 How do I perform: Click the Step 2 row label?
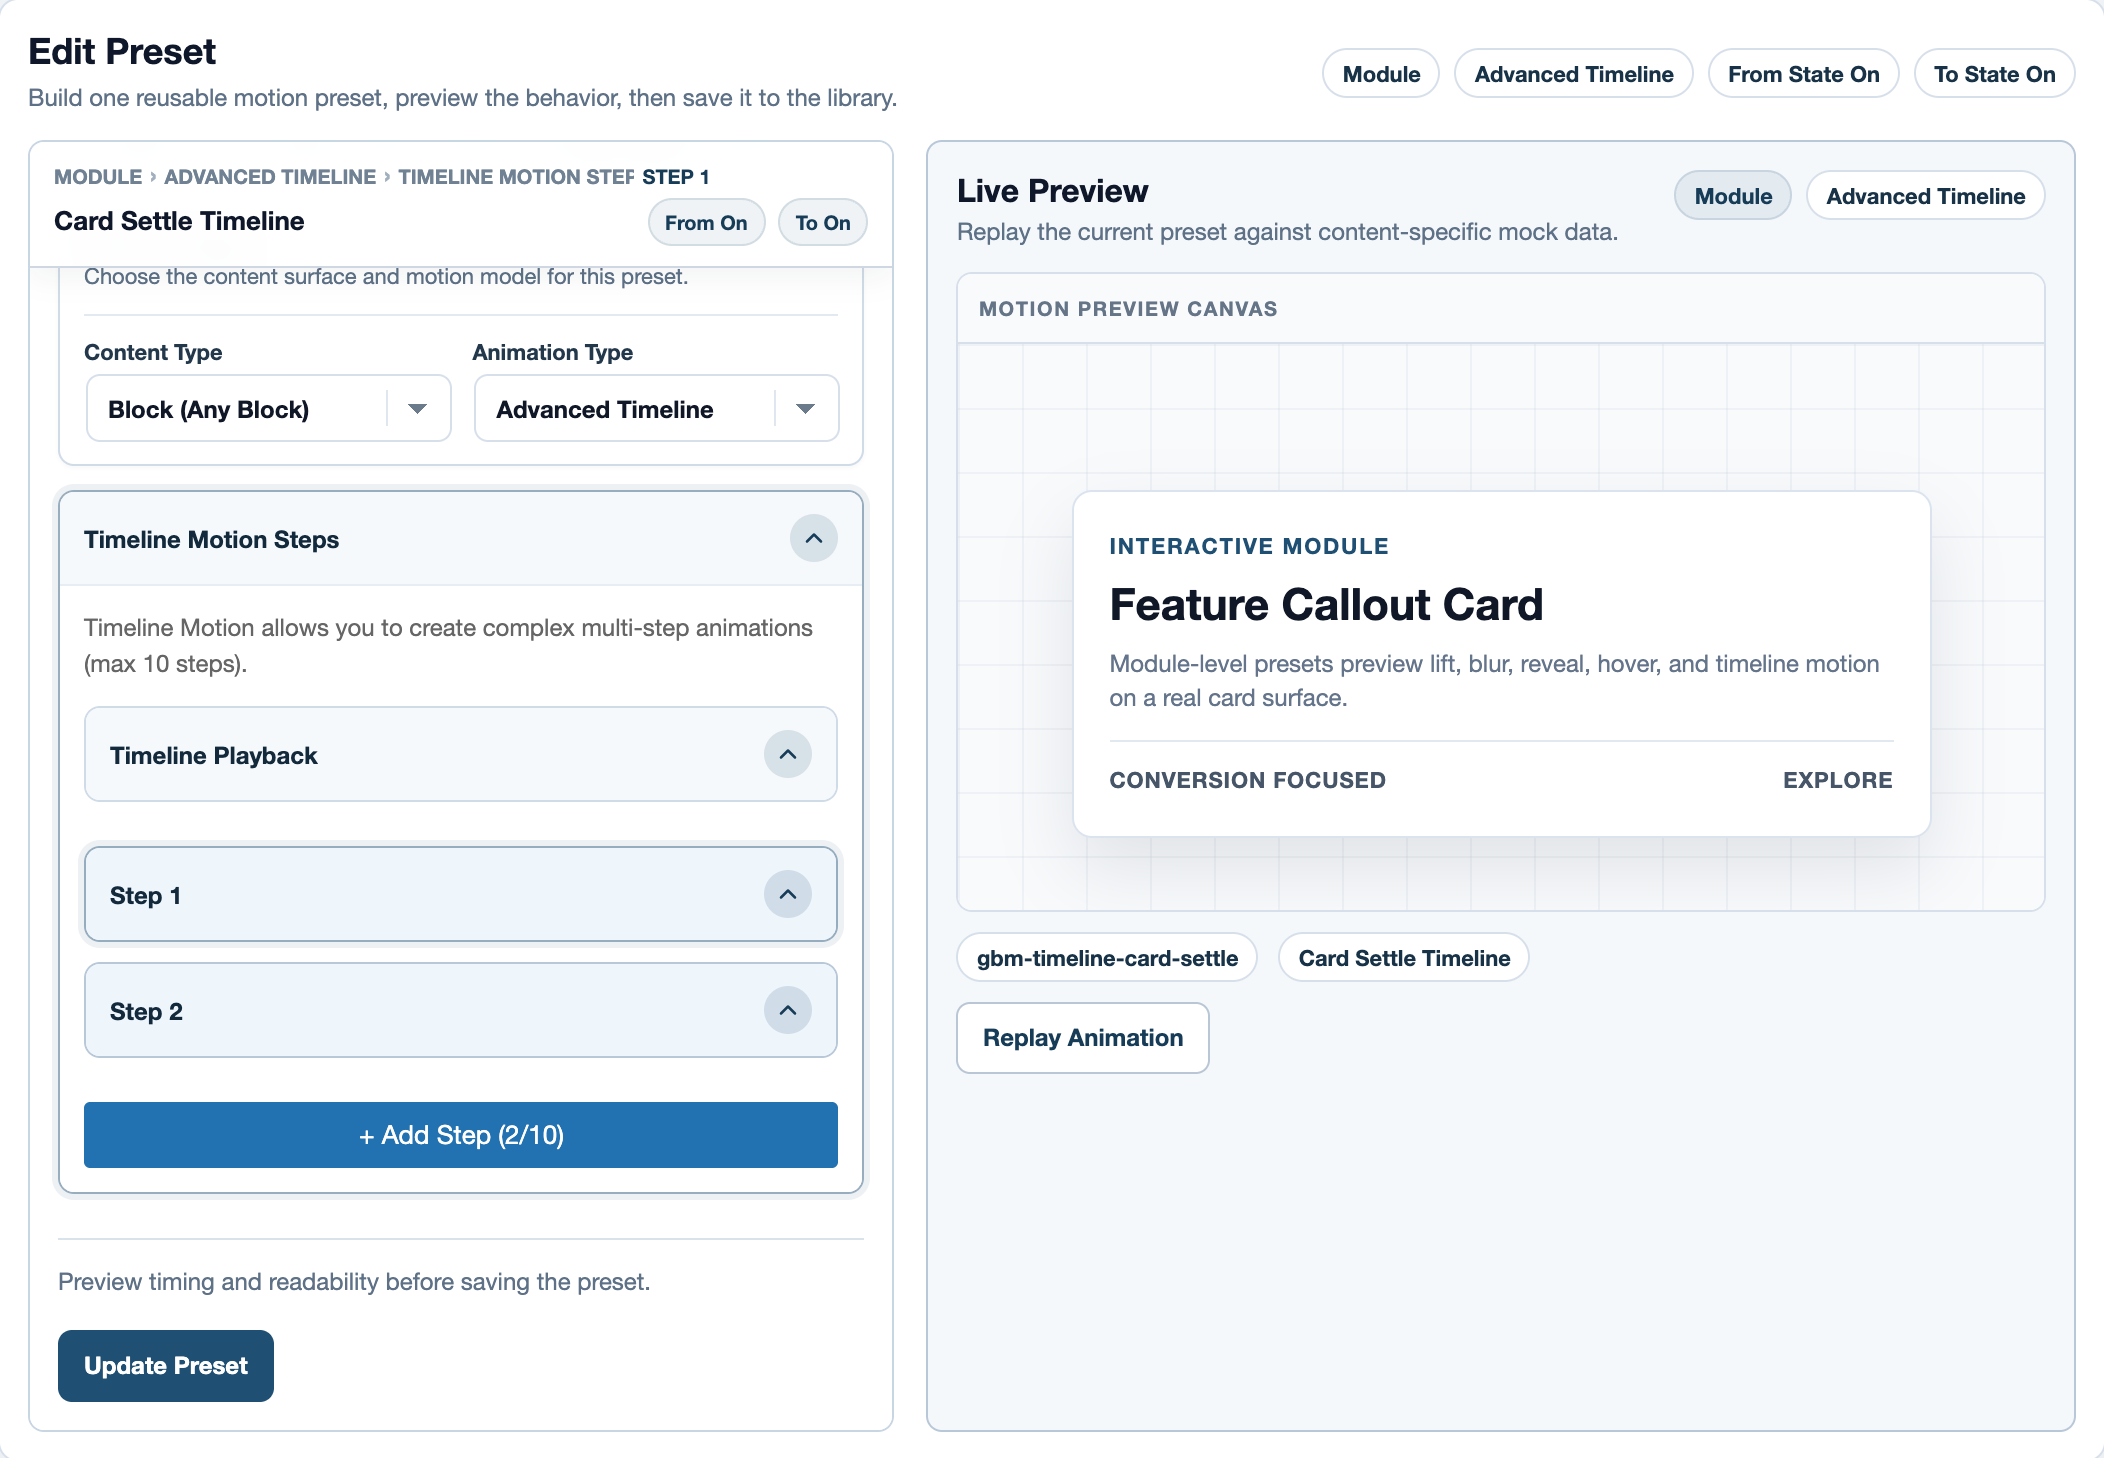pos(146,1012)
